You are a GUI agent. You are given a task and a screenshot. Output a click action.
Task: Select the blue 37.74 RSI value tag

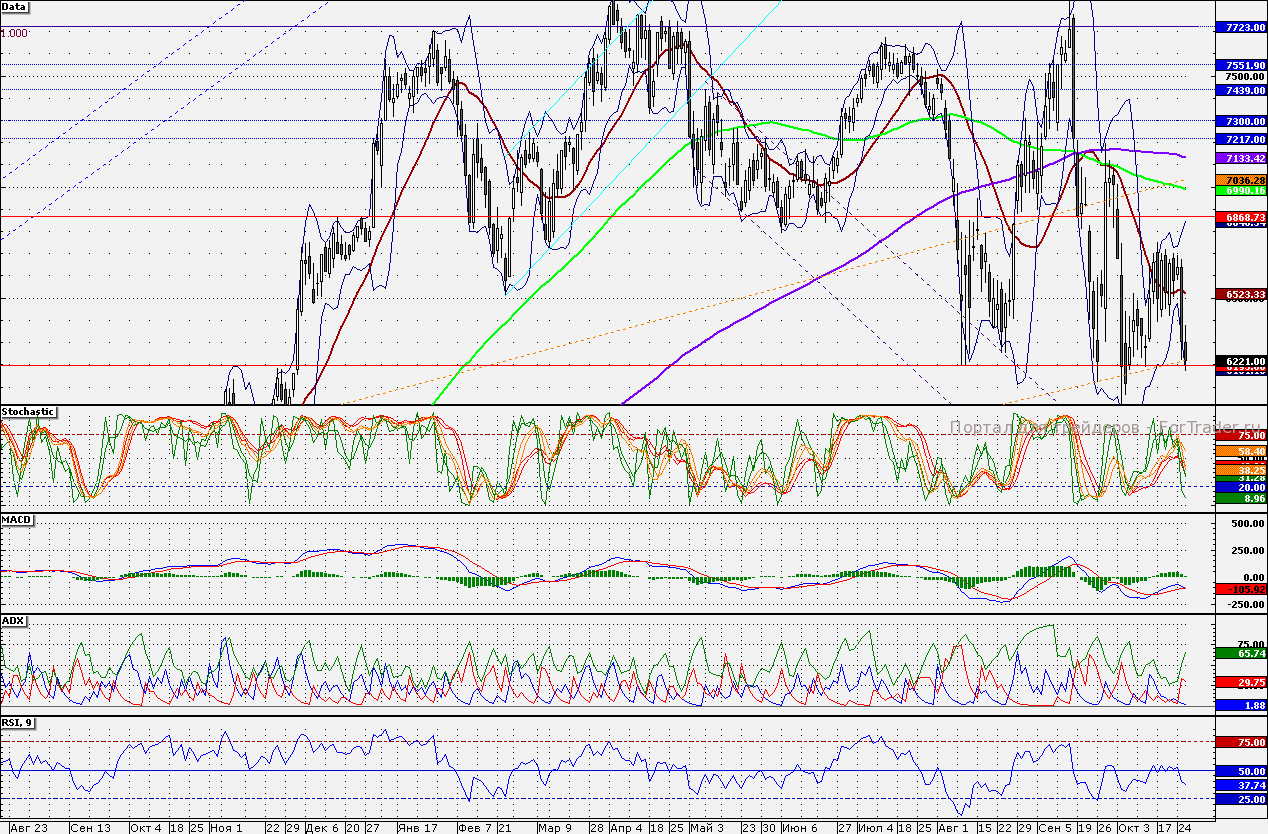click(1240, 786)
